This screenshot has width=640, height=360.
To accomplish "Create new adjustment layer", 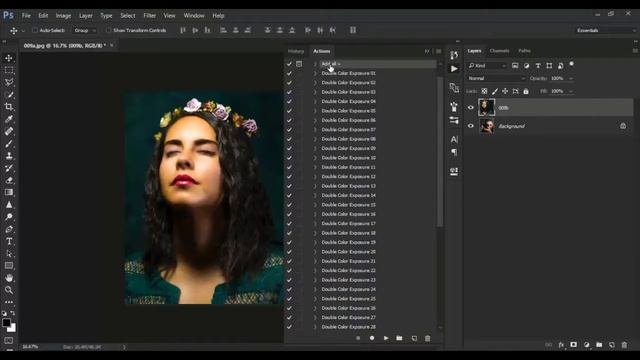I will click(x=587, y=345).
